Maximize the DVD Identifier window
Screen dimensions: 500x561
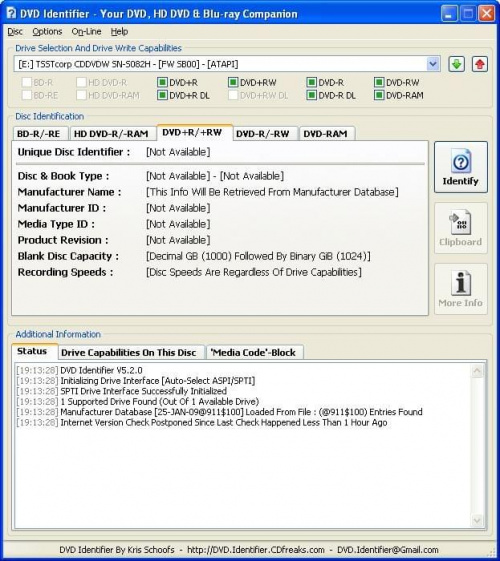[468, 14]
